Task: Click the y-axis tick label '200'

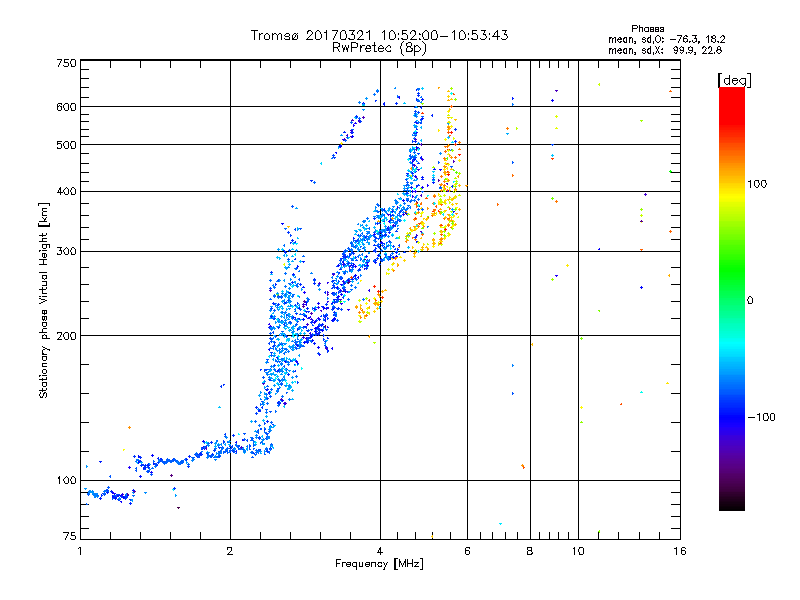Action: pyautogui.click(x=66, y=336)
